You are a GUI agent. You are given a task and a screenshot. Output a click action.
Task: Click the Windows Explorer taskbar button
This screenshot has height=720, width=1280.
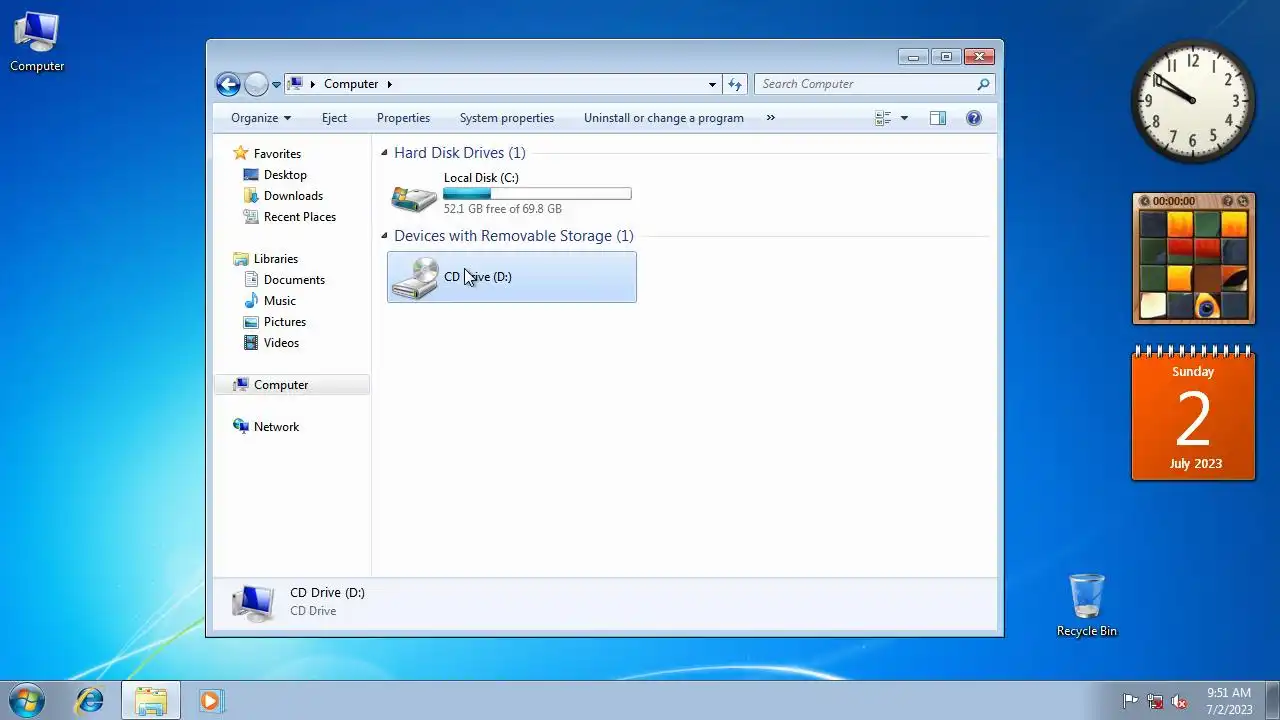151,701
